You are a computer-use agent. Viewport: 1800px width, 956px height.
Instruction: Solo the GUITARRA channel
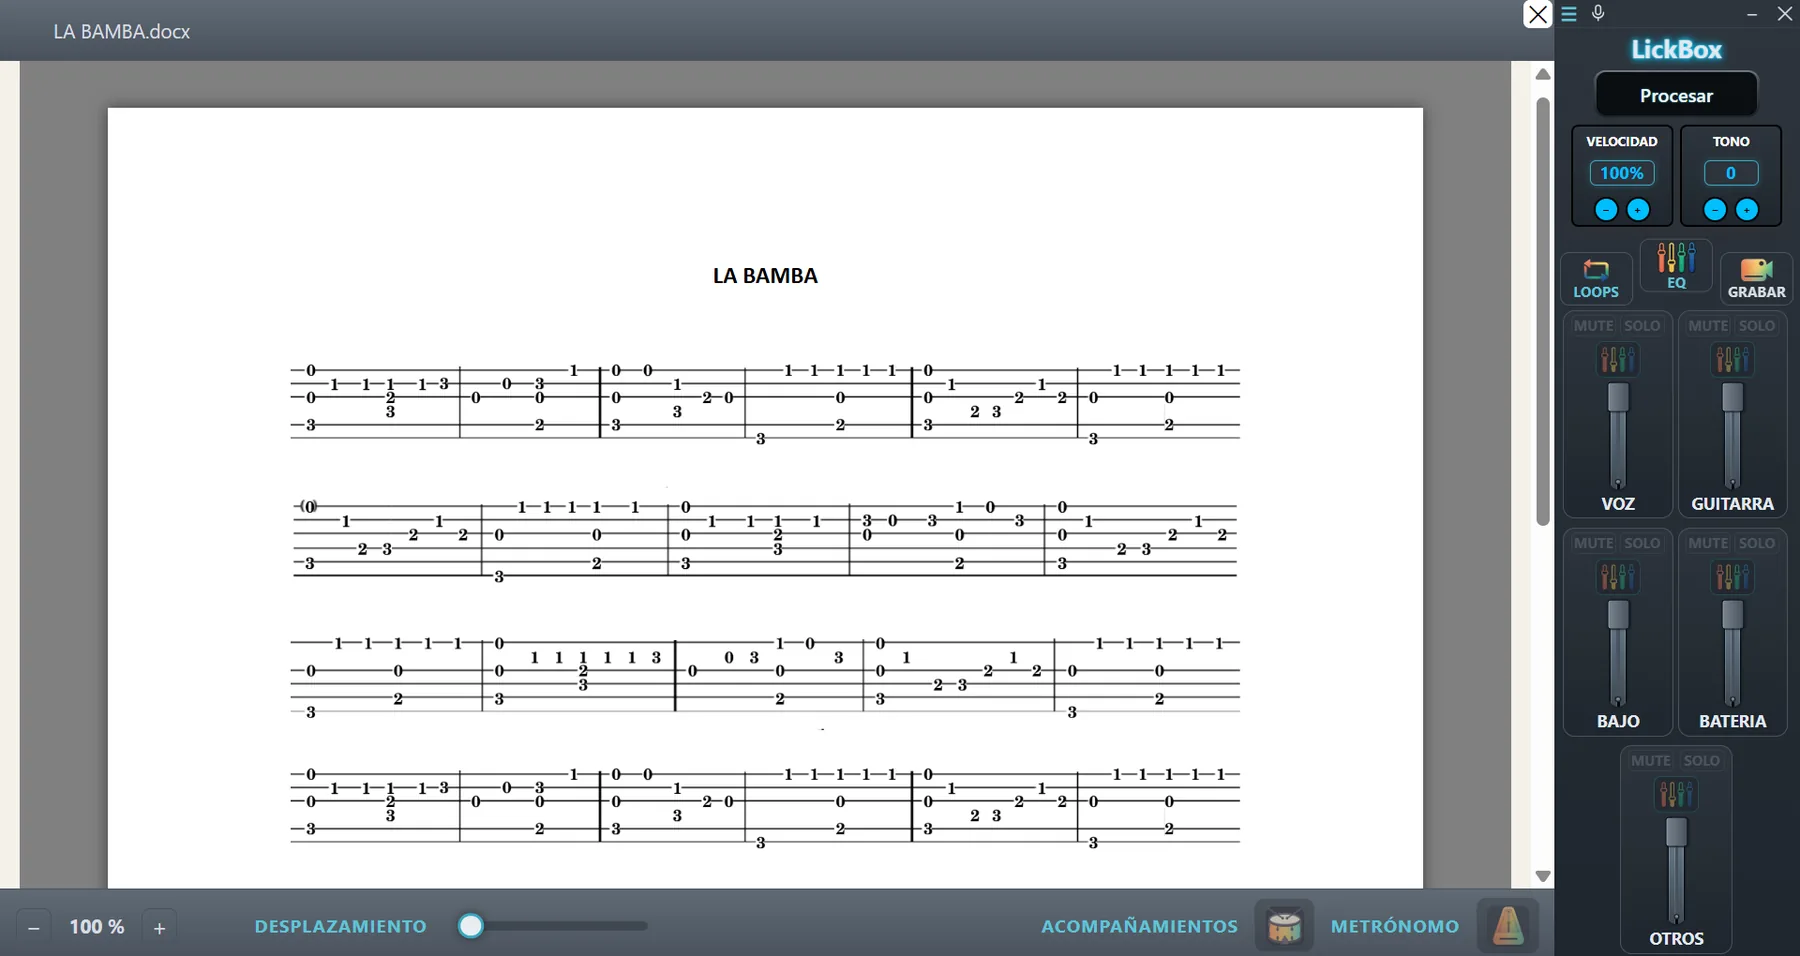pos(1757,326)
